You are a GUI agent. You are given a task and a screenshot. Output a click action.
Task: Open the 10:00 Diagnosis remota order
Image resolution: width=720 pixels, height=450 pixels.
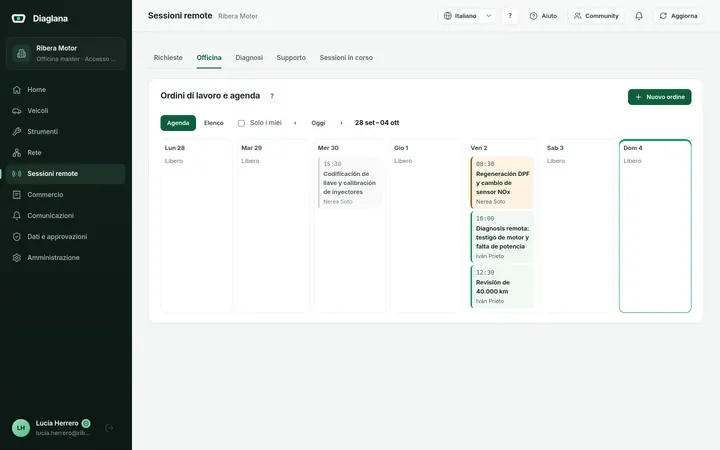(x=502, y=237)
